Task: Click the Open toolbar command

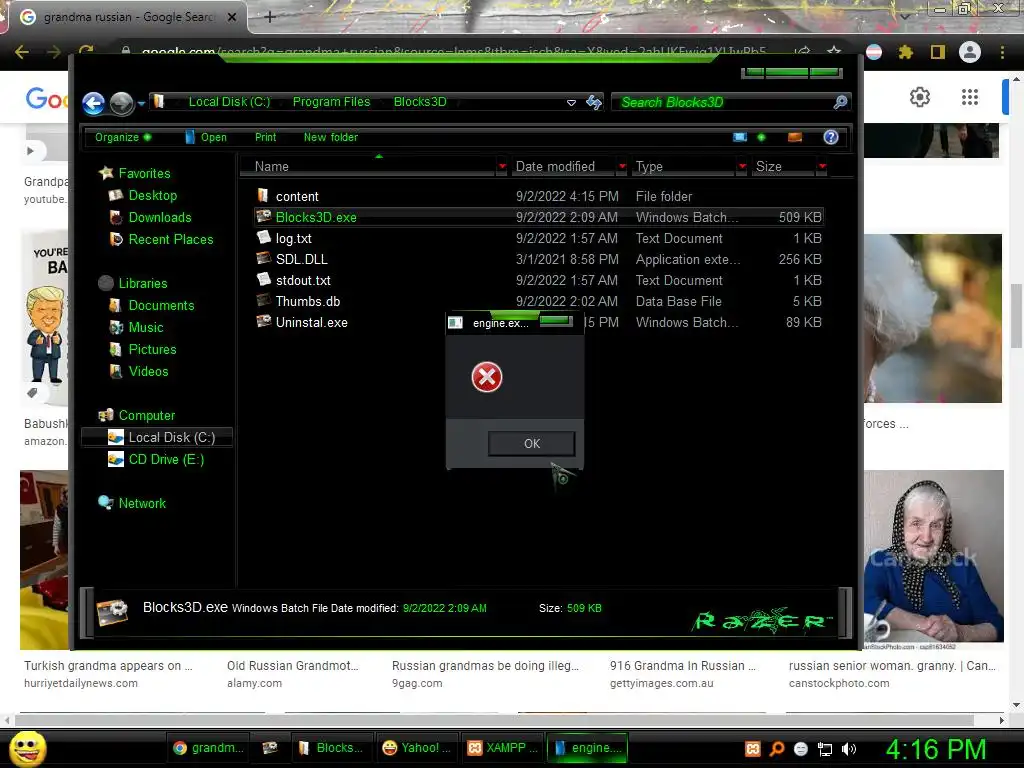Action: point(206,137)
